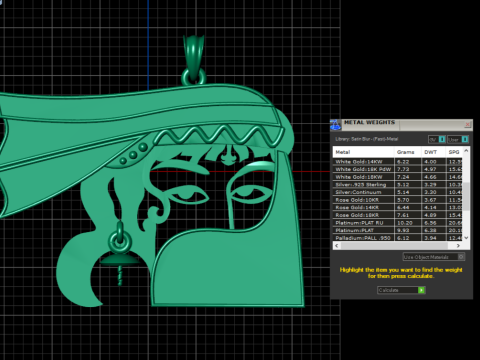Select the Rose Gold:10KR row
480x360 pixels.
(398, 200)
